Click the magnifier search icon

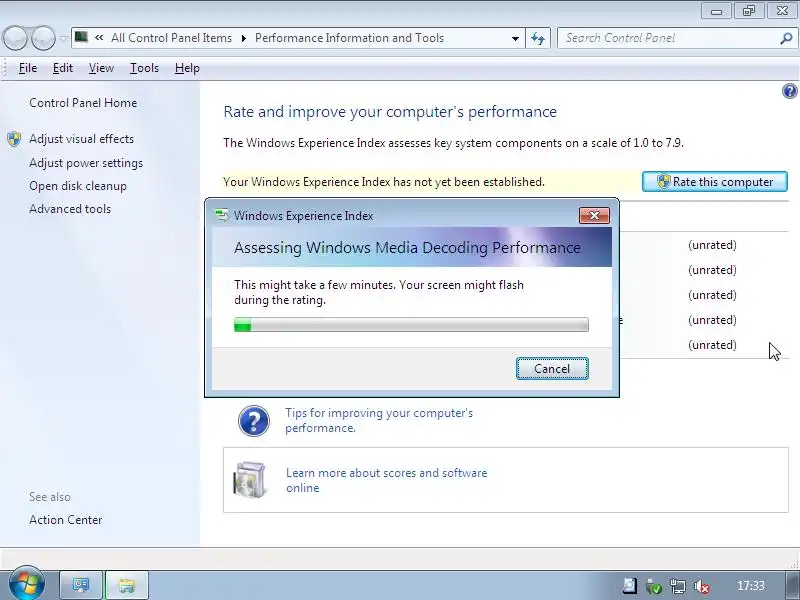786,38
